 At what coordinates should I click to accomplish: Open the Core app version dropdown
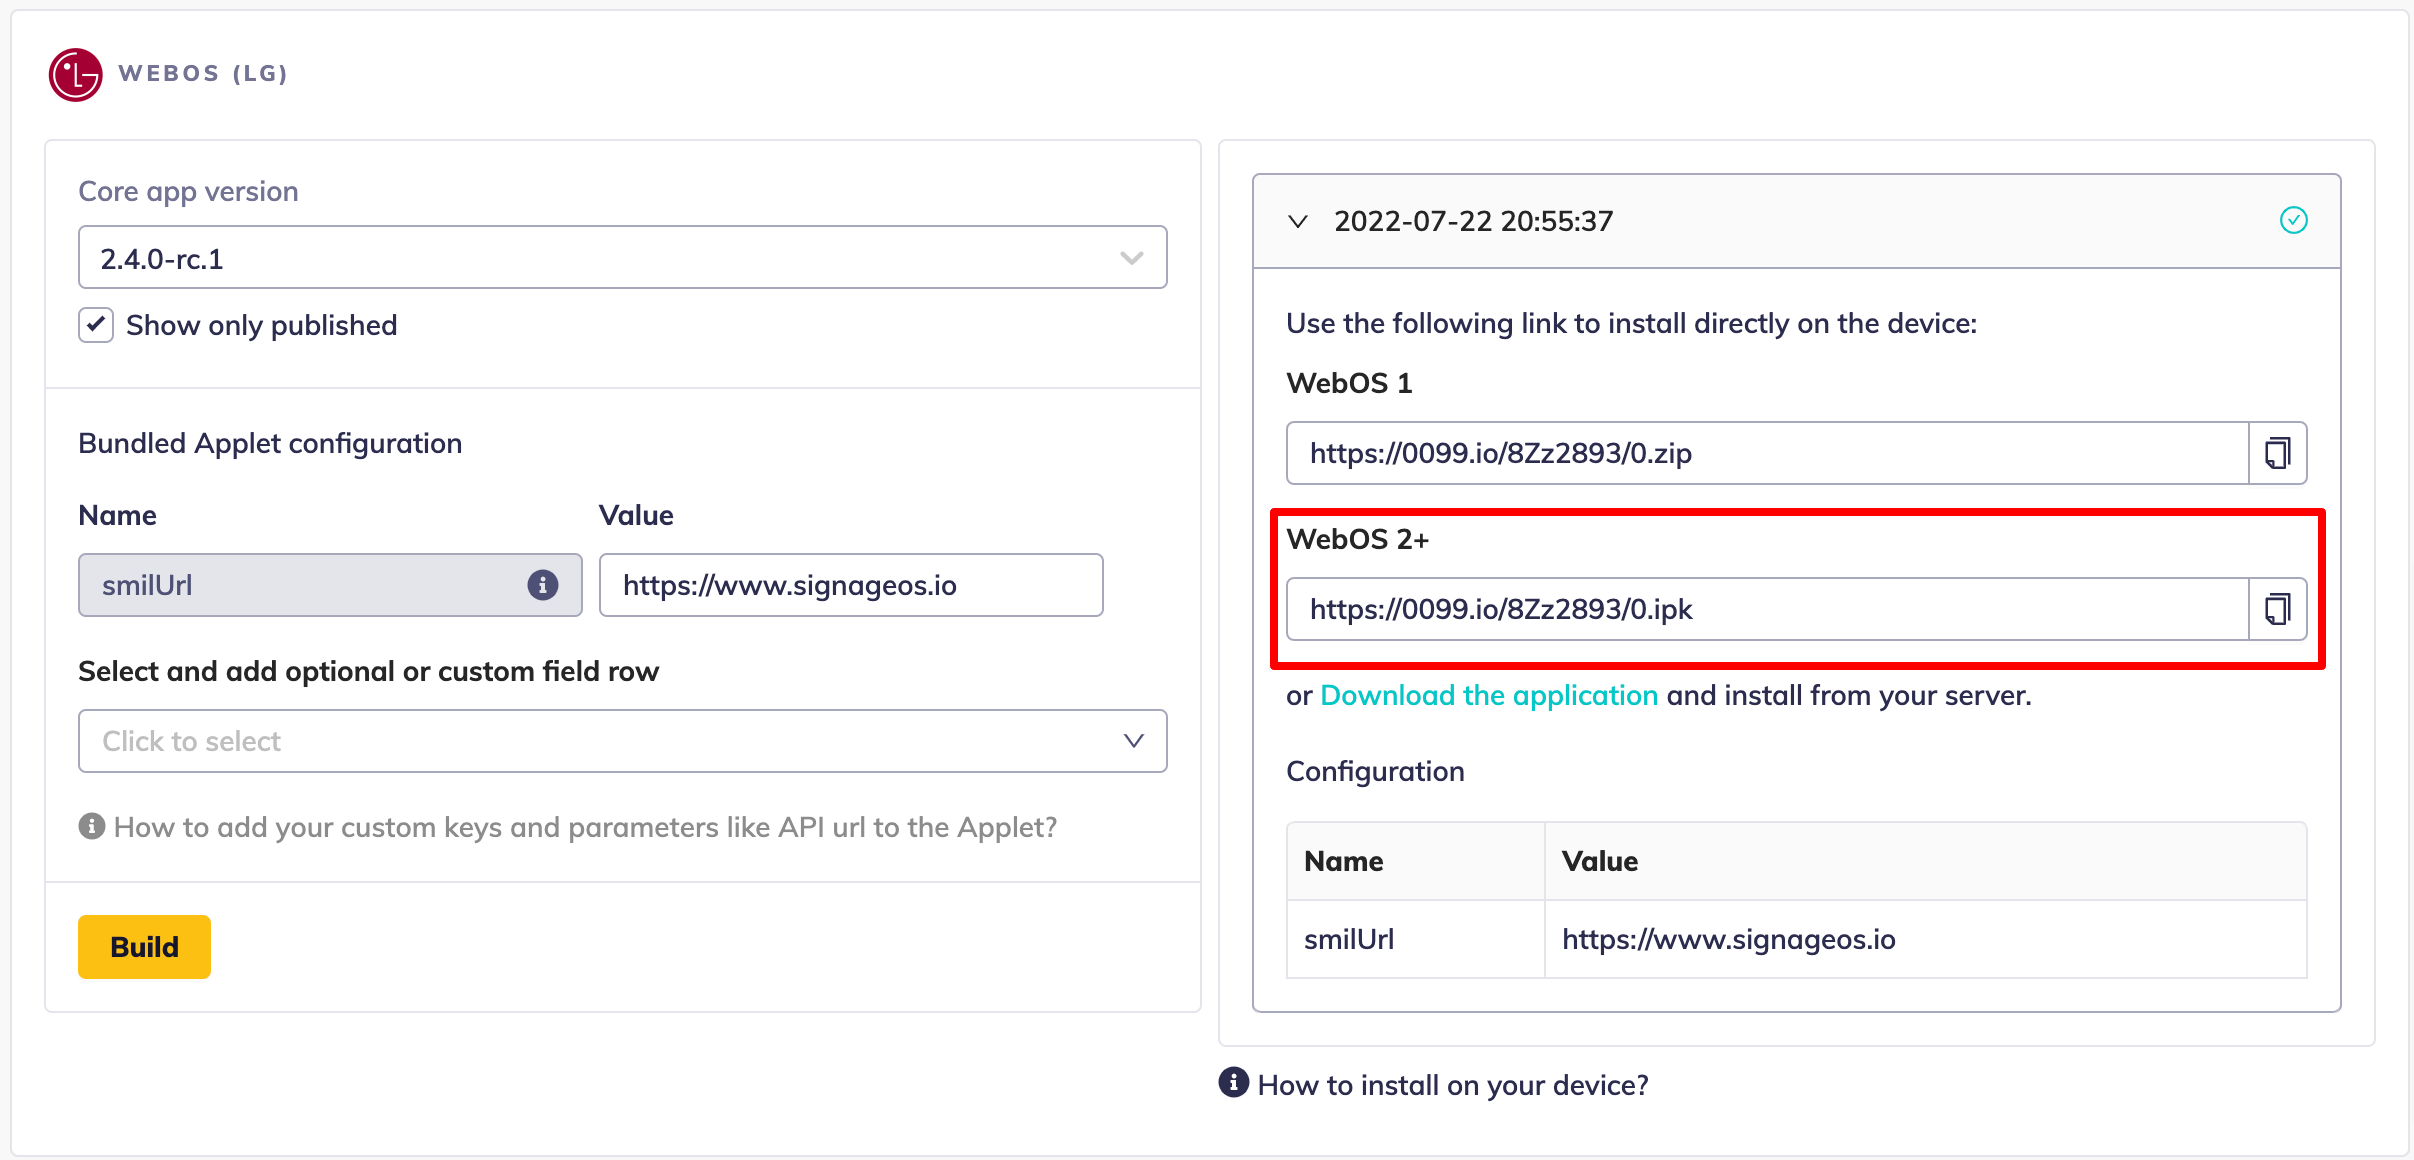pyautogui.click(x=622, y=258)
